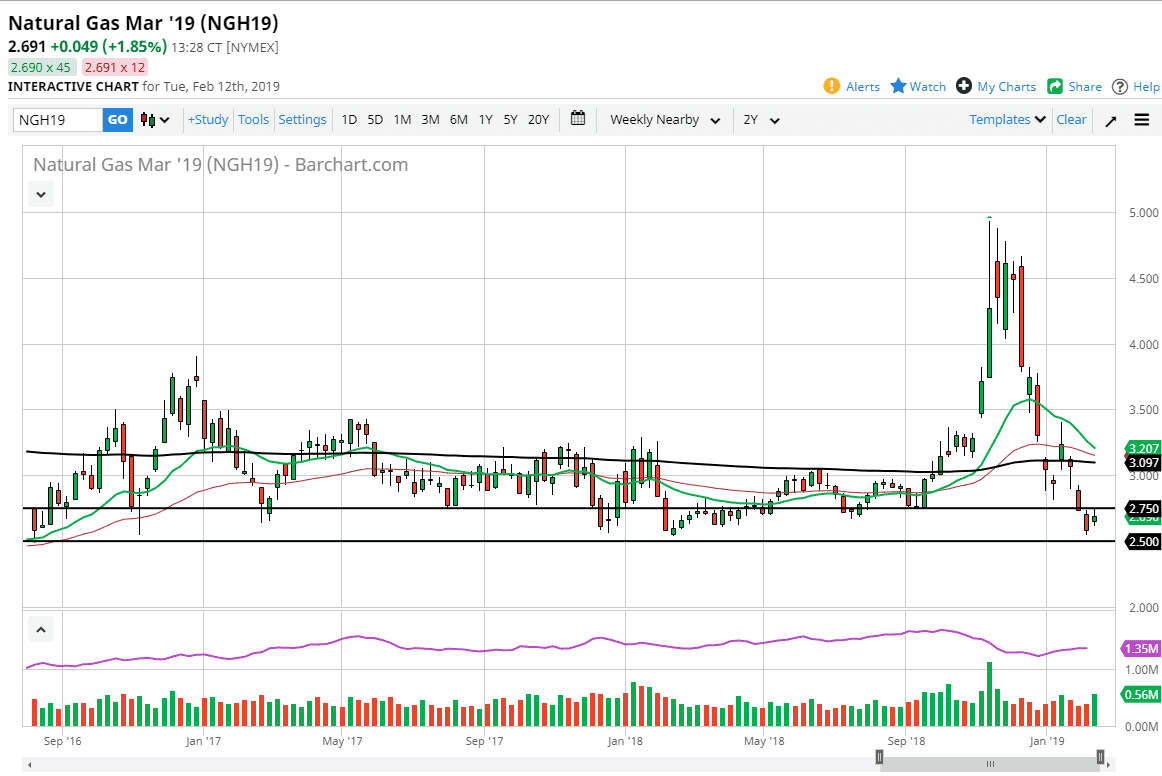
Task: Click the NGH19 symbol input field
Action: click(58, 120)
